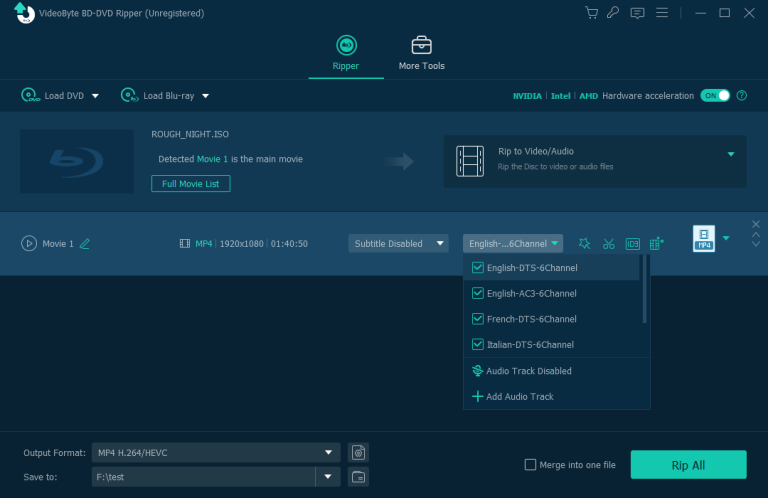Viewport: 768px width, 498px height.
Task: Remove Movie 1 with the X icon
Action: pos(756,224)
